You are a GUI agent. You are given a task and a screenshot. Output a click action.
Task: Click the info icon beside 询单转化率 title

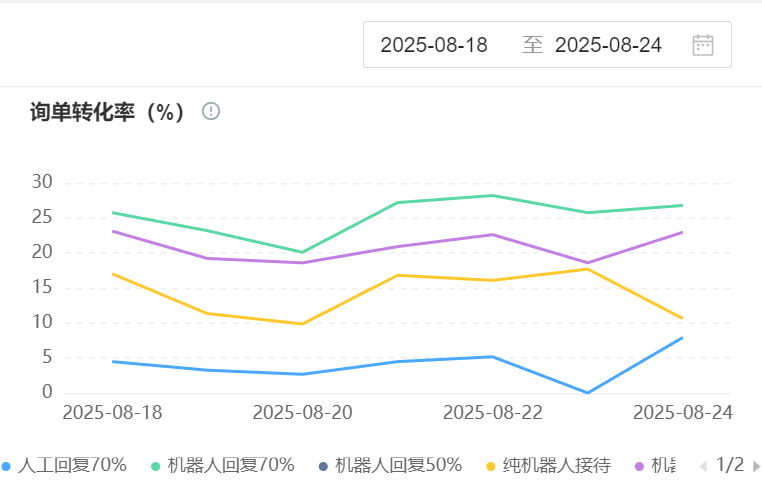(211, 111)
